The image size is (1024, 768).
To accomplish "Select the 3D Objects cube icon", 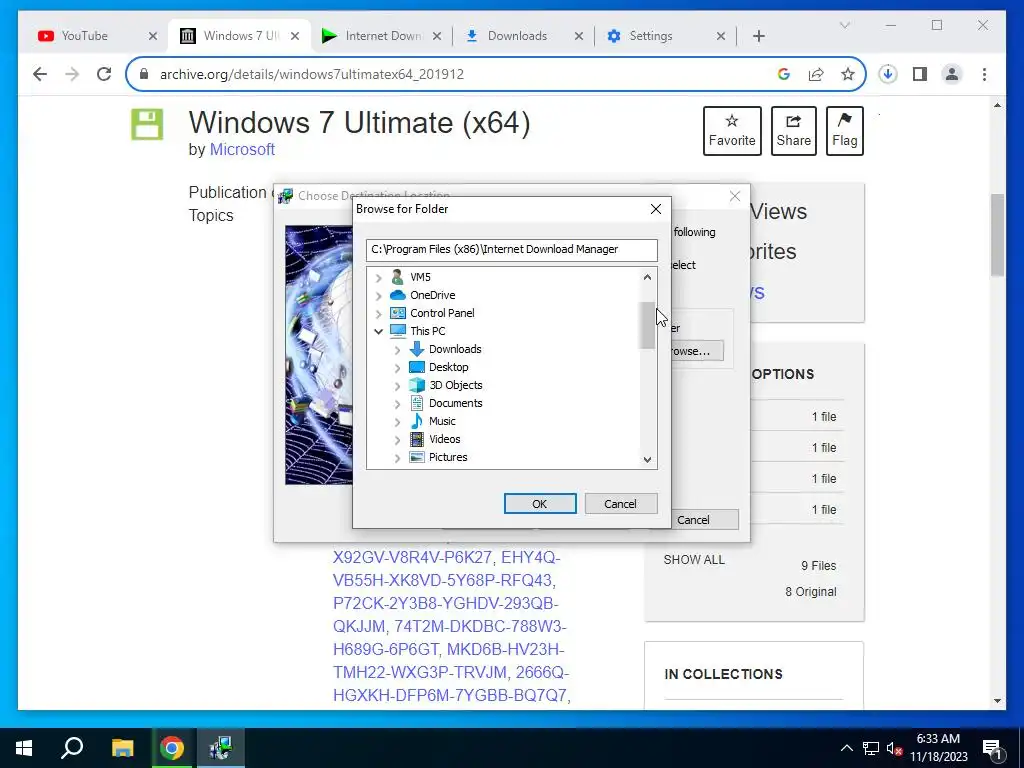I will 417,385.
